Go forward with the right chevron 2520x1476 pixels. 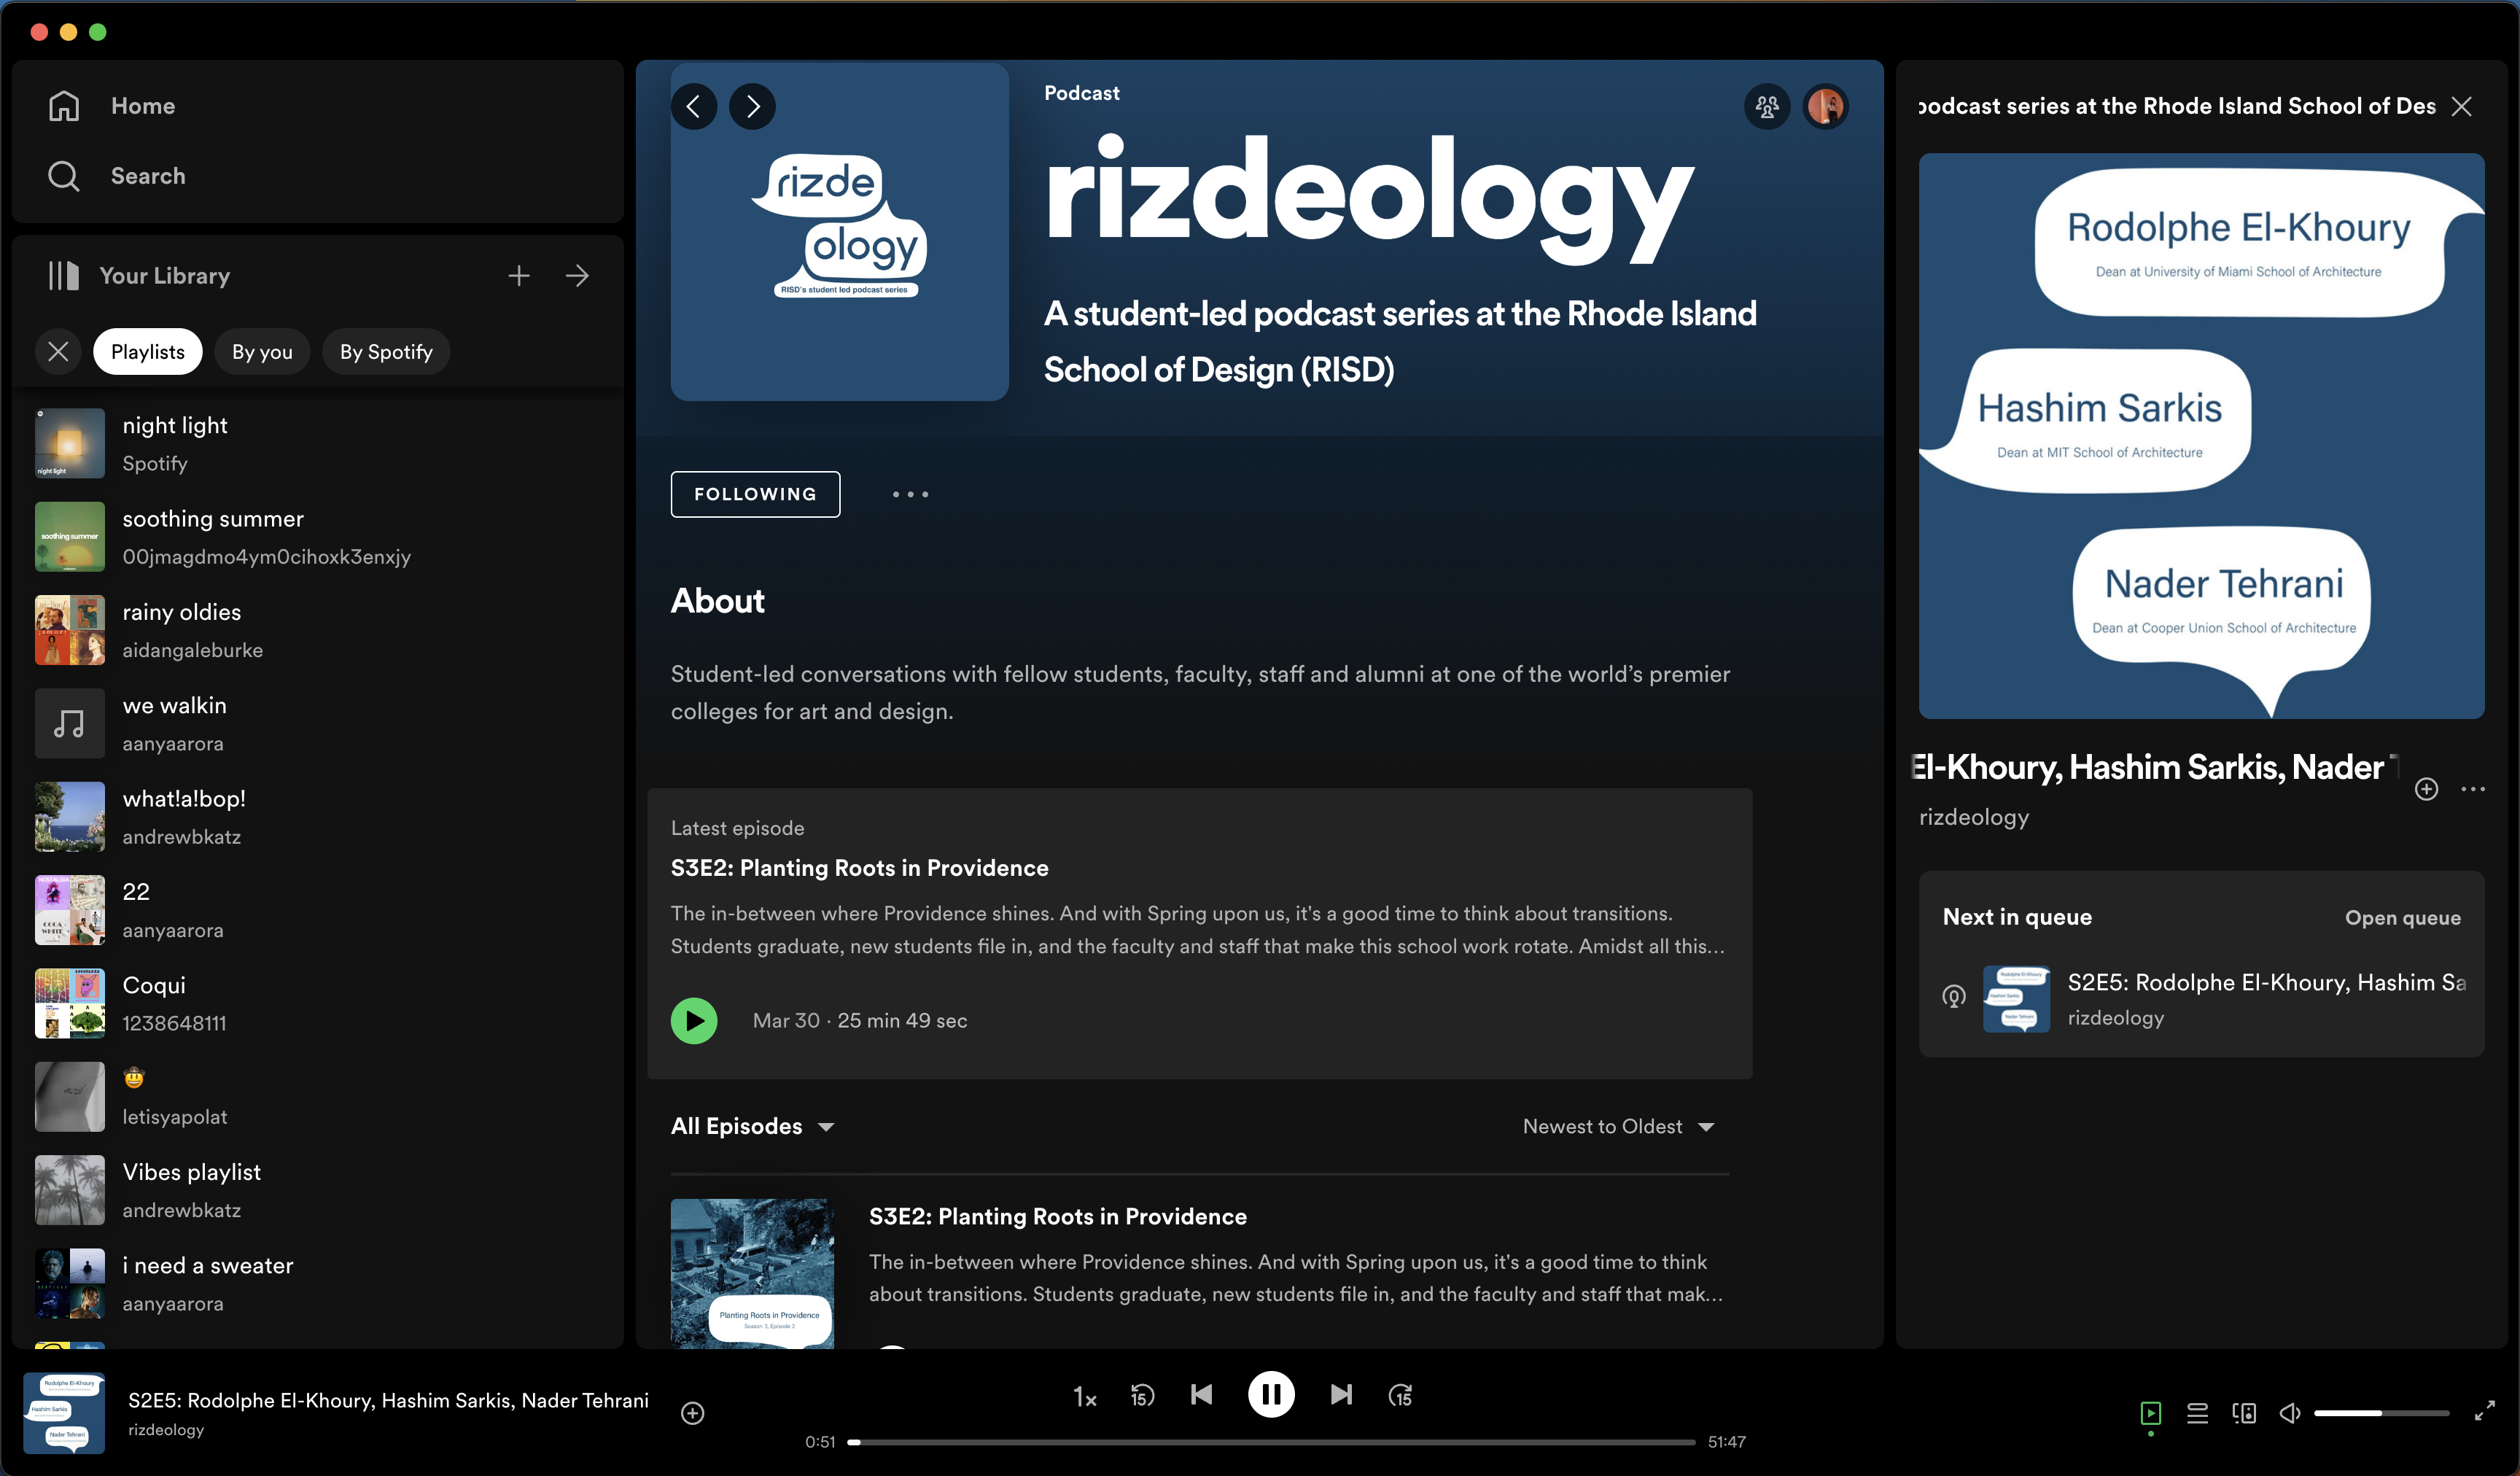coord(752,106)
